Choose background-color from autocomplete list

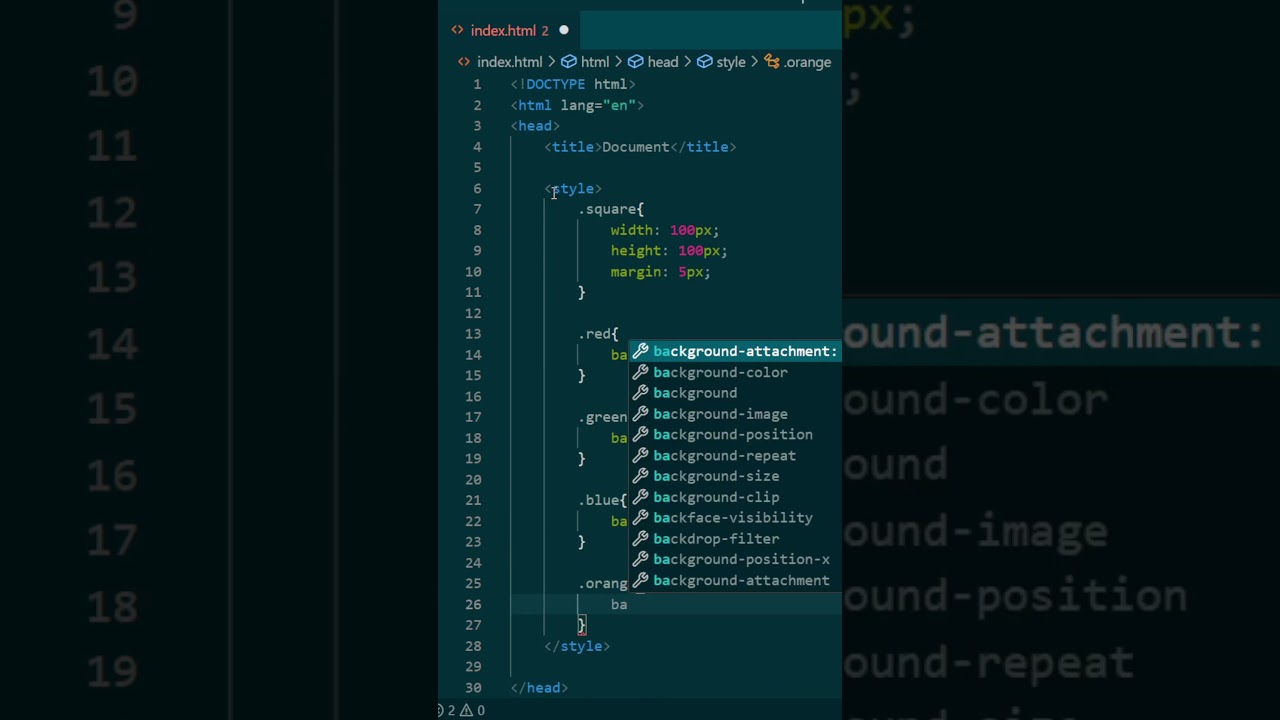click(x=735, y=372)
